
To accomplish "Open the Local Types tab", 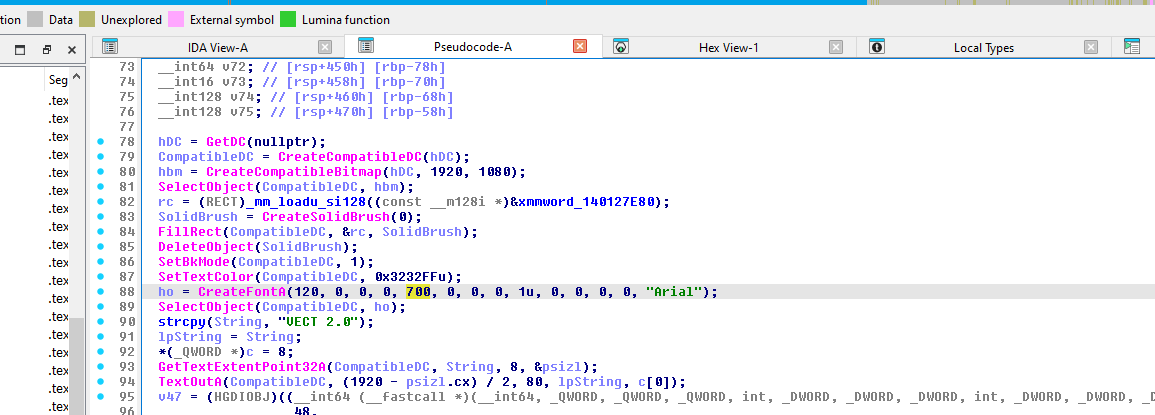I will (x=983, y=47).
